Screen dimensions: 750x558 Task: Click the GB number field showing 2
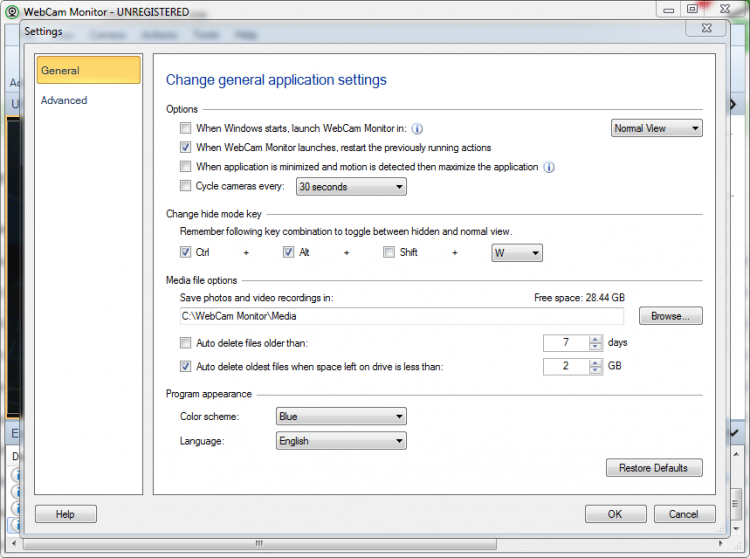tap(566, 366)
